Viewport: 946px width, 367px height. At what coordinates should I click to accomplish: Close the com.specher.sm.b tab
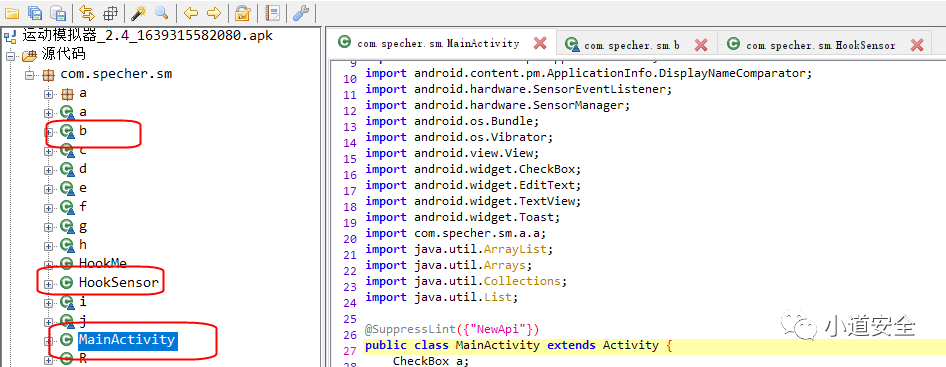point(700,45)
